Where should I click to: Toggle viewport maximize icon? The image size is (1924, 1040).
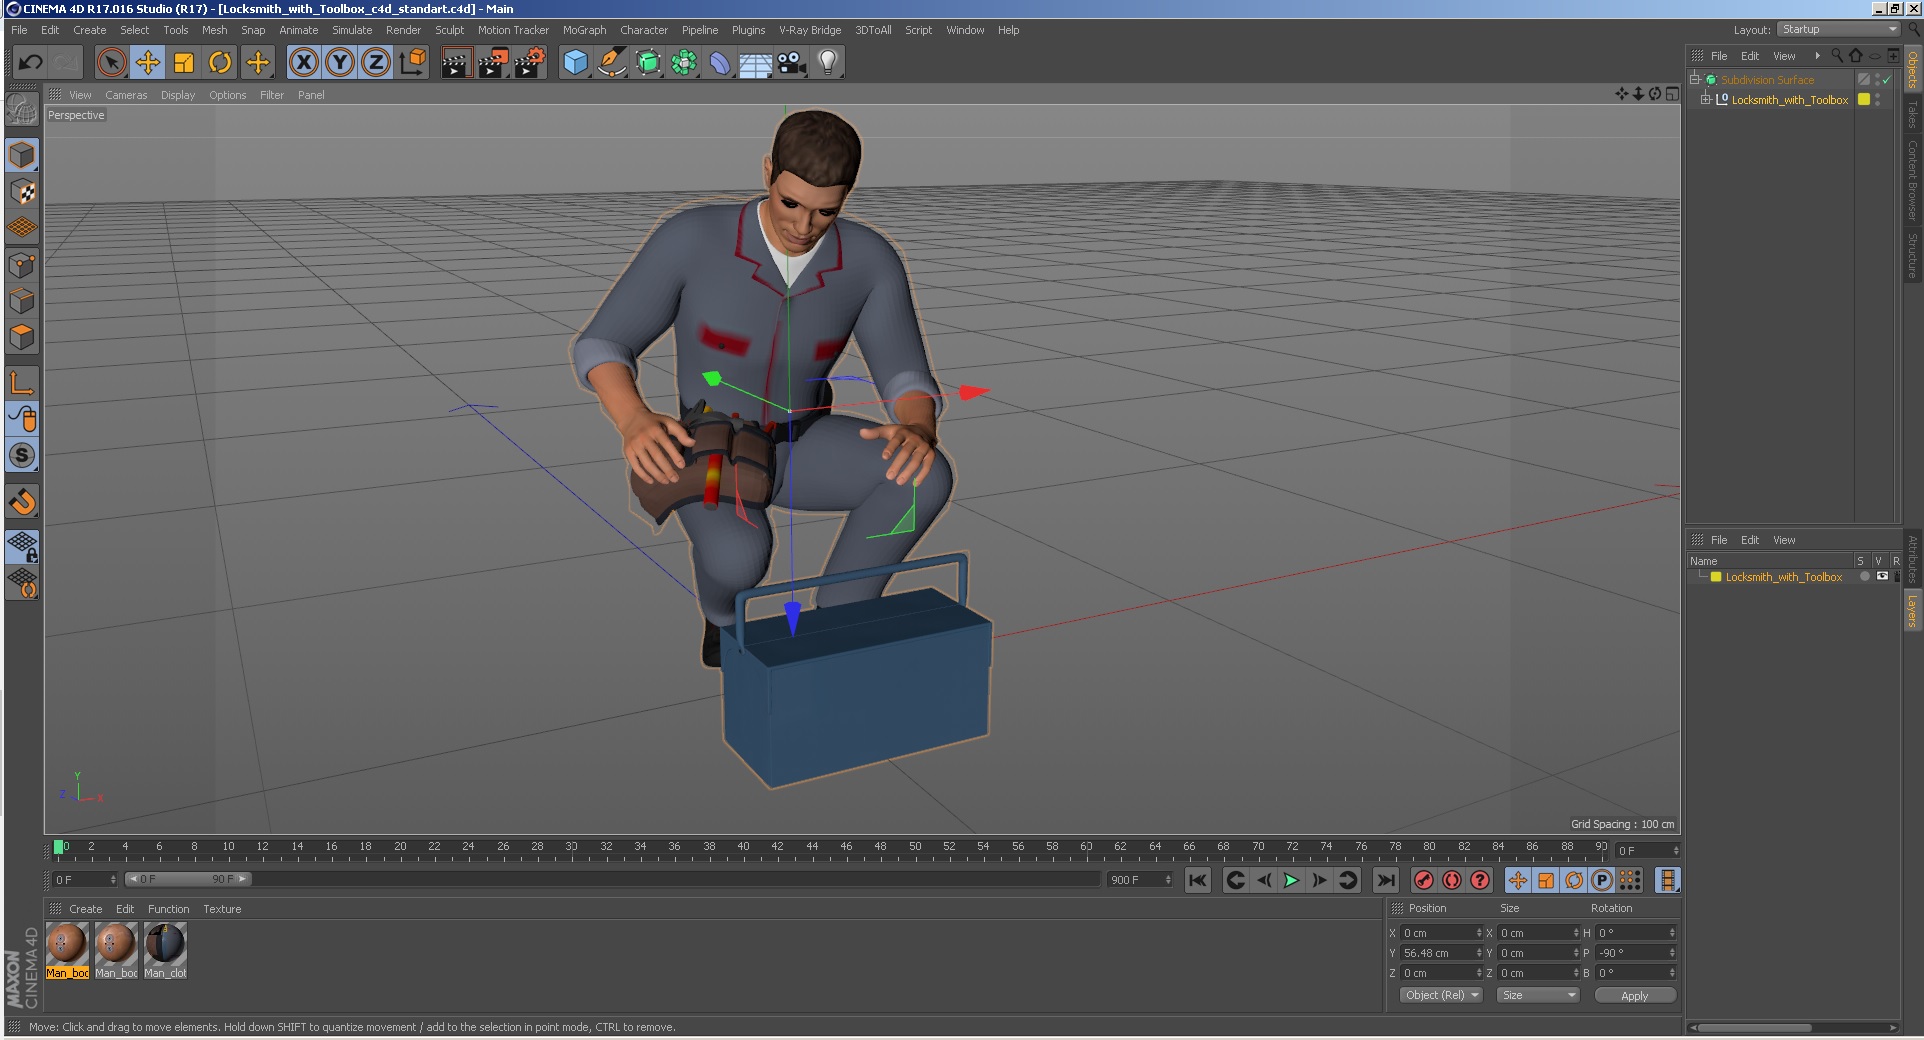tap(1672, 94)
